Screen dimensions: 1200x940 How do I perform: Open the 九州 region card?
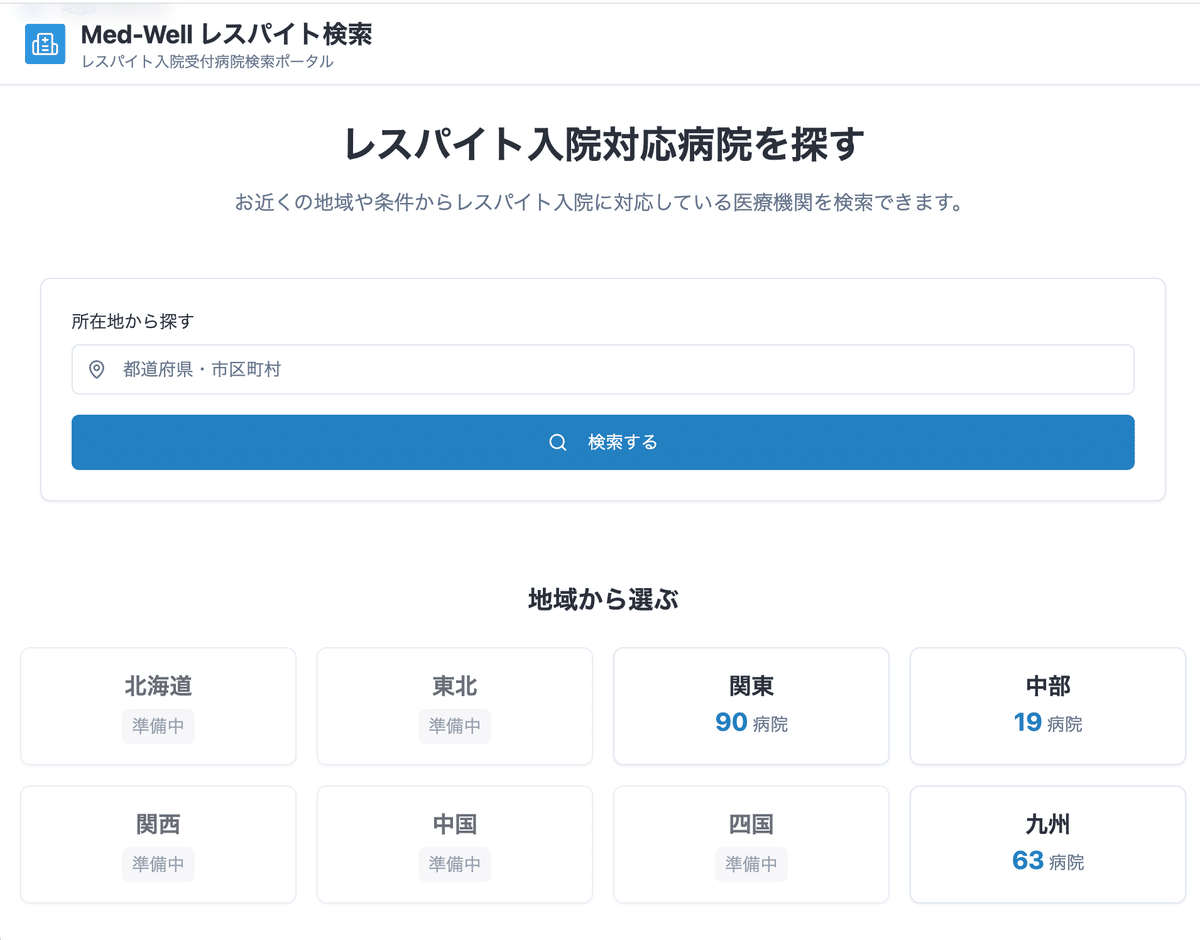[x=1048, y=844]
